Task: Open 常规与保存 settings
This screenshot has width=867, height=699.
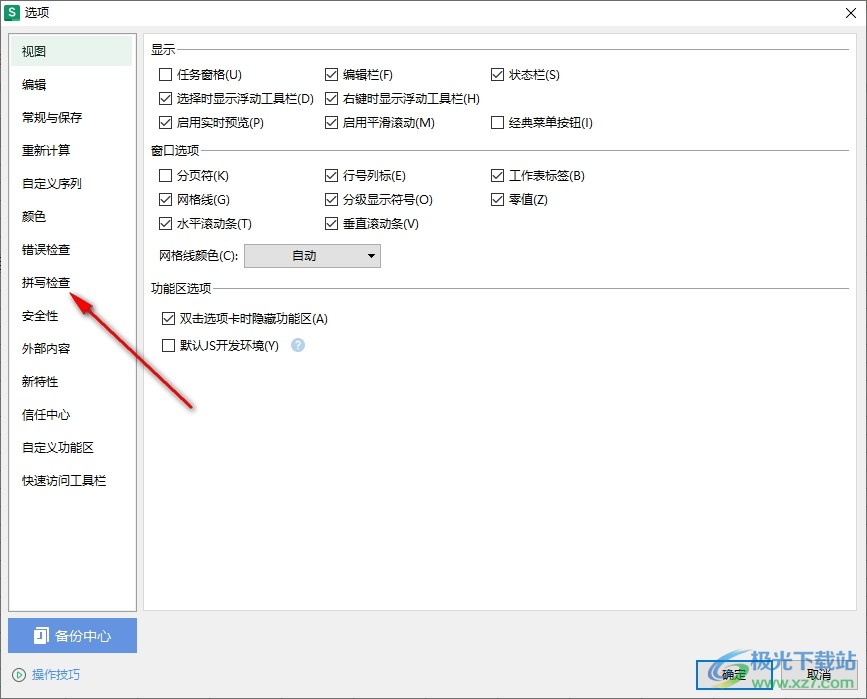Action: tap(71, 117)
